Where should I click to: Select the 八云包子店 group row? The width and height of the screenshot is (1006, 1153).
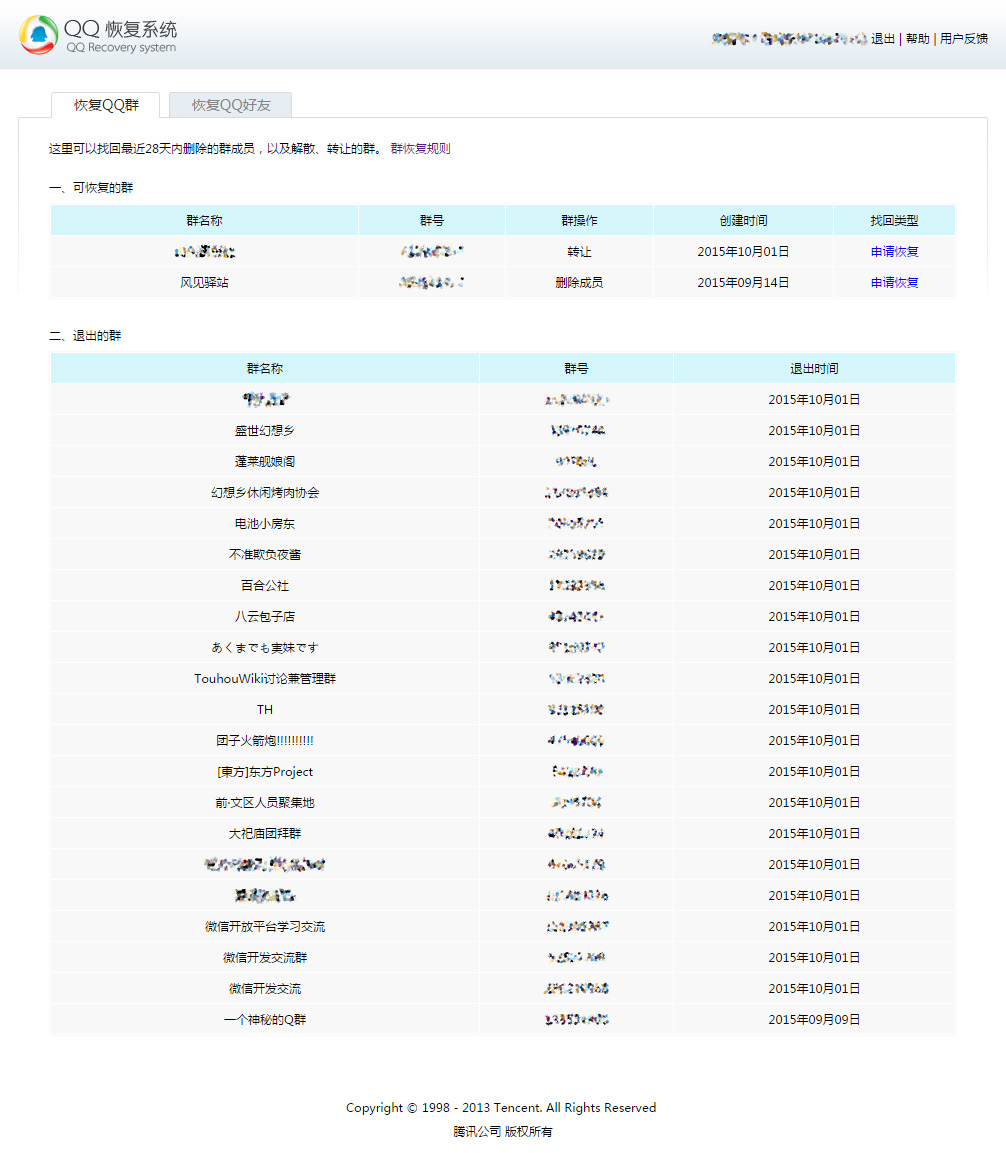503,616
